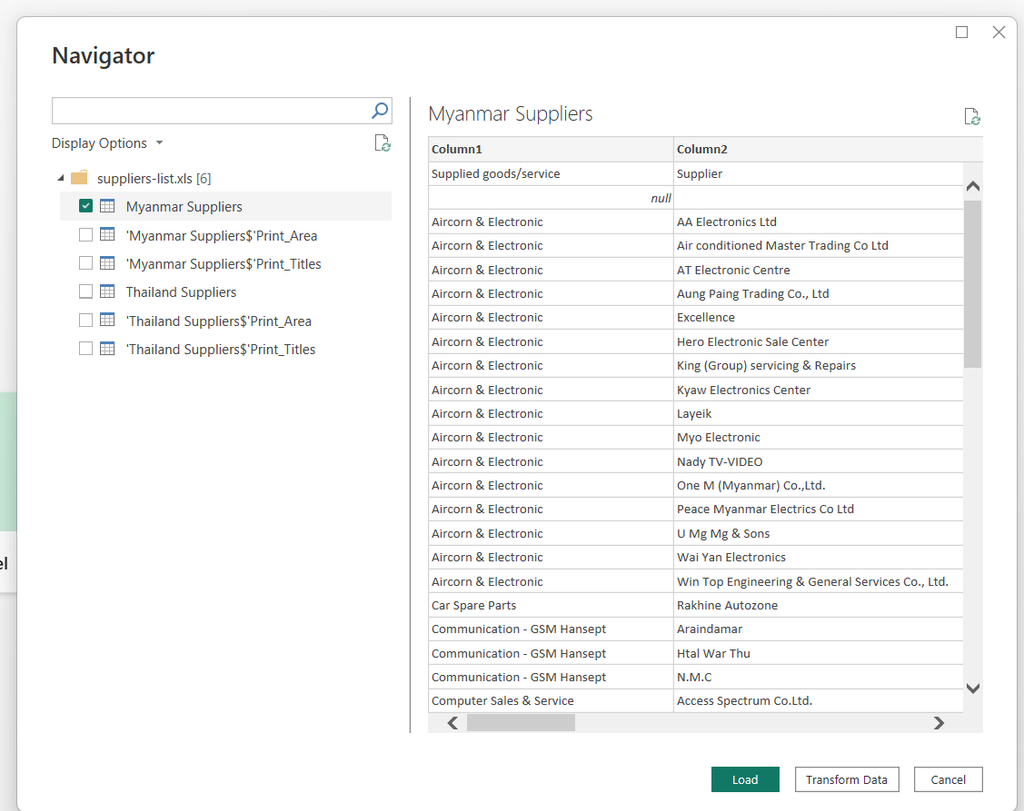Click the 'Computer Sales & Service' cell
This screenshot has width=1024, height=811.
[551, 701]
